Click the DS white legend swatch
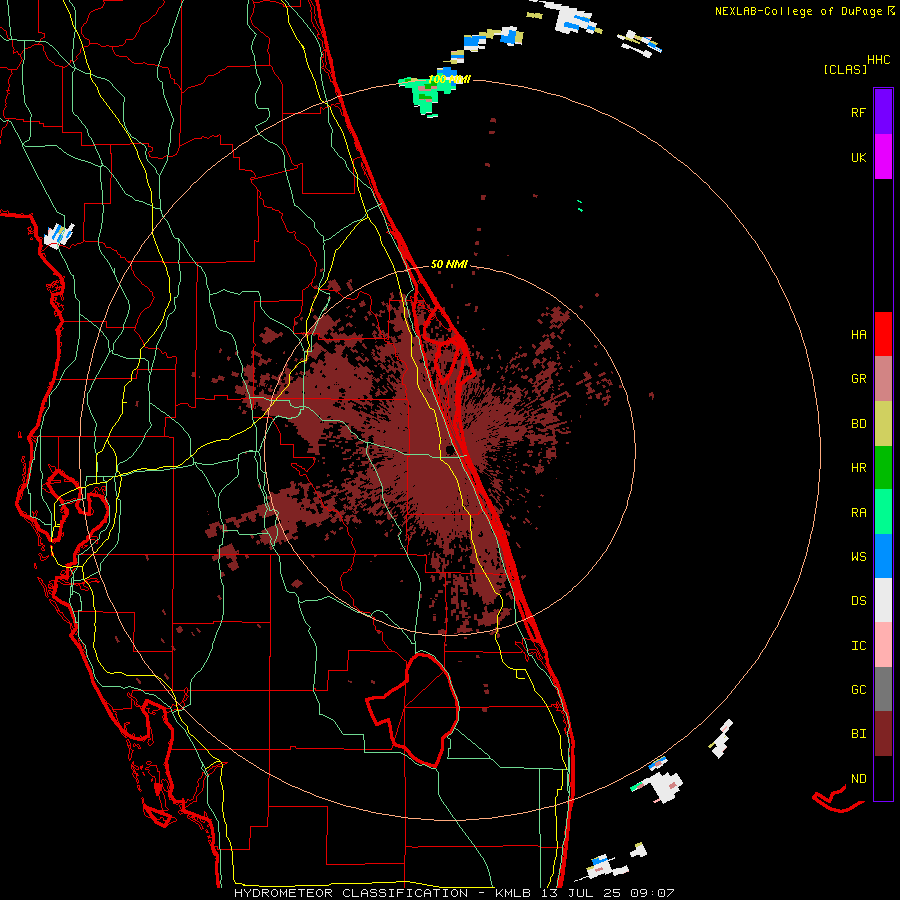The height and width of the screenshot is (900, 900). (883, 600)
